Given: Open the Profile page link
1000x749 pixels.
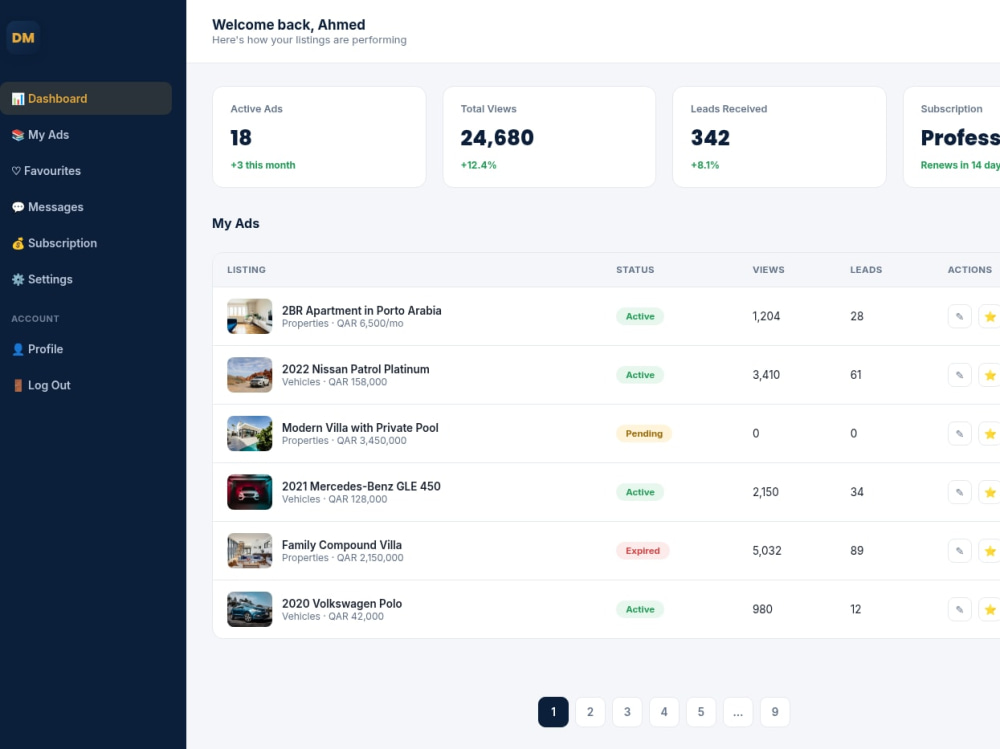Looking at the screenshot, I should click(85, 349).
